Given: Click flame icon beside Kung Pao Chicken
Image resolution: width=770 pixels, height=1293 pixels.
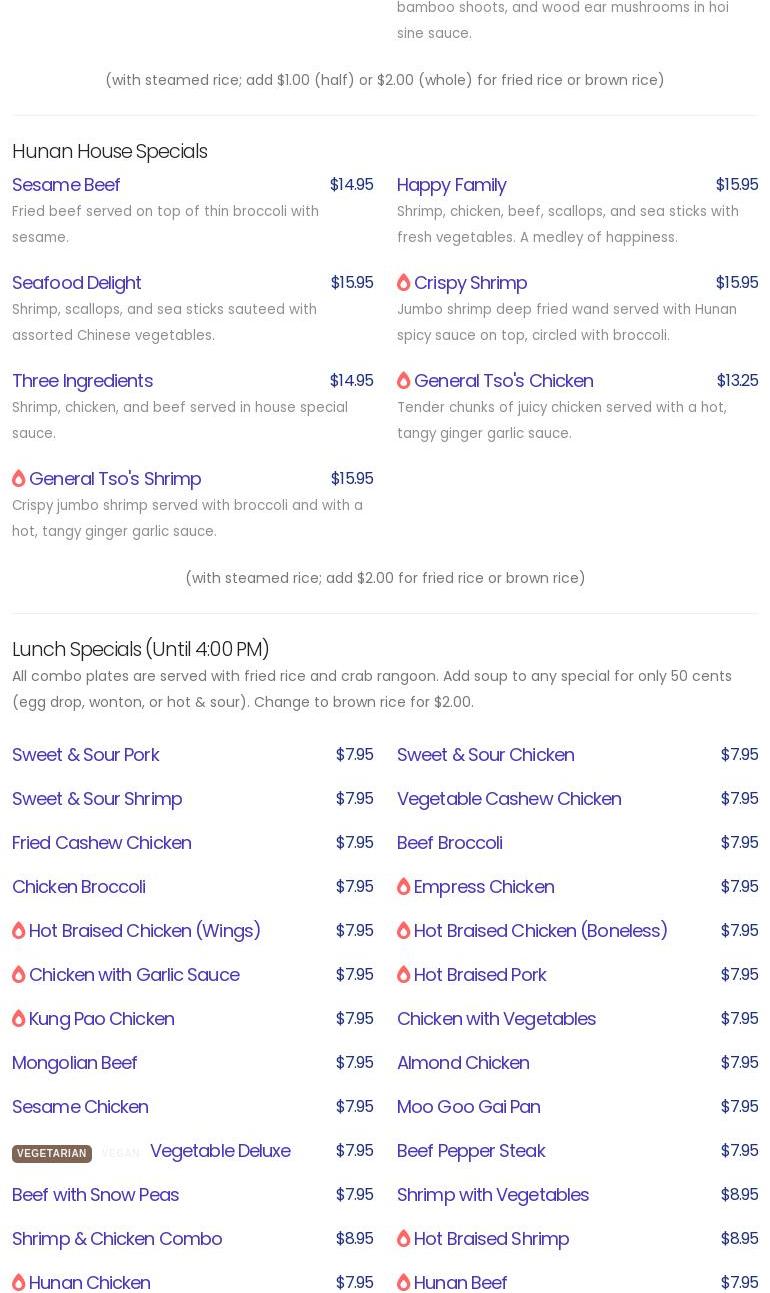Looking at the screenshot, I should pos(19,1019).
